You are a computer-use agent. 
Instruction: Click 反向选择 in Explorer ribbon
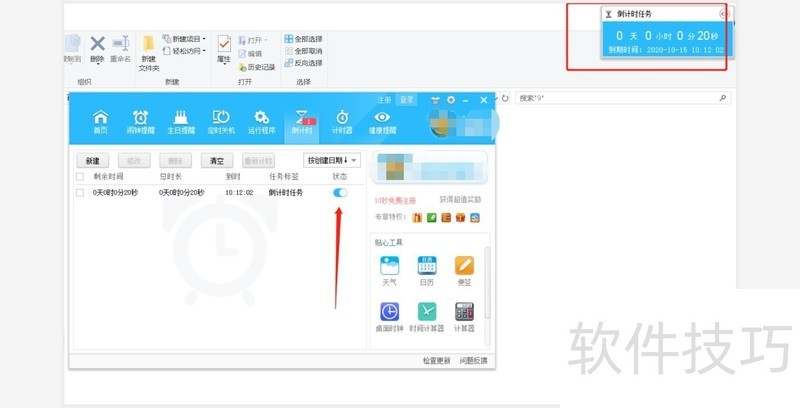(x=304, y=63)
